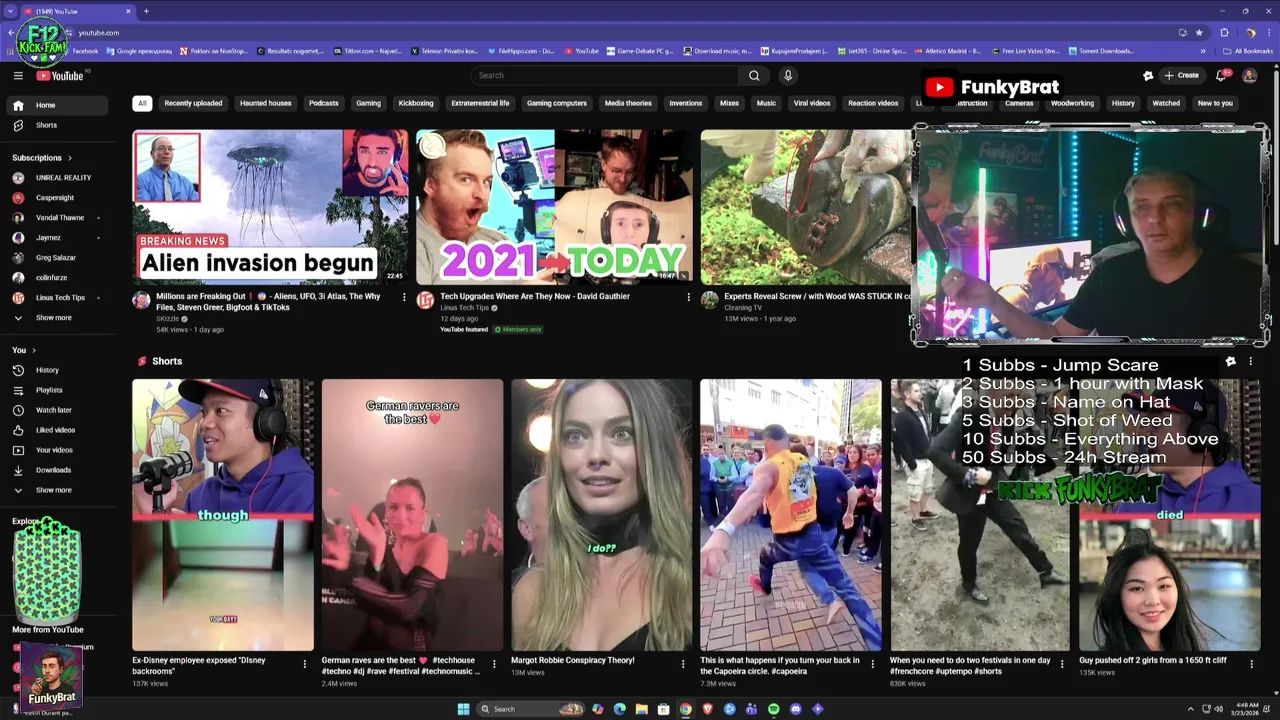This screenshot has width=1280, height=720.
Task: Open Downloads in sidebar
Action: click(x=58, y=470)
